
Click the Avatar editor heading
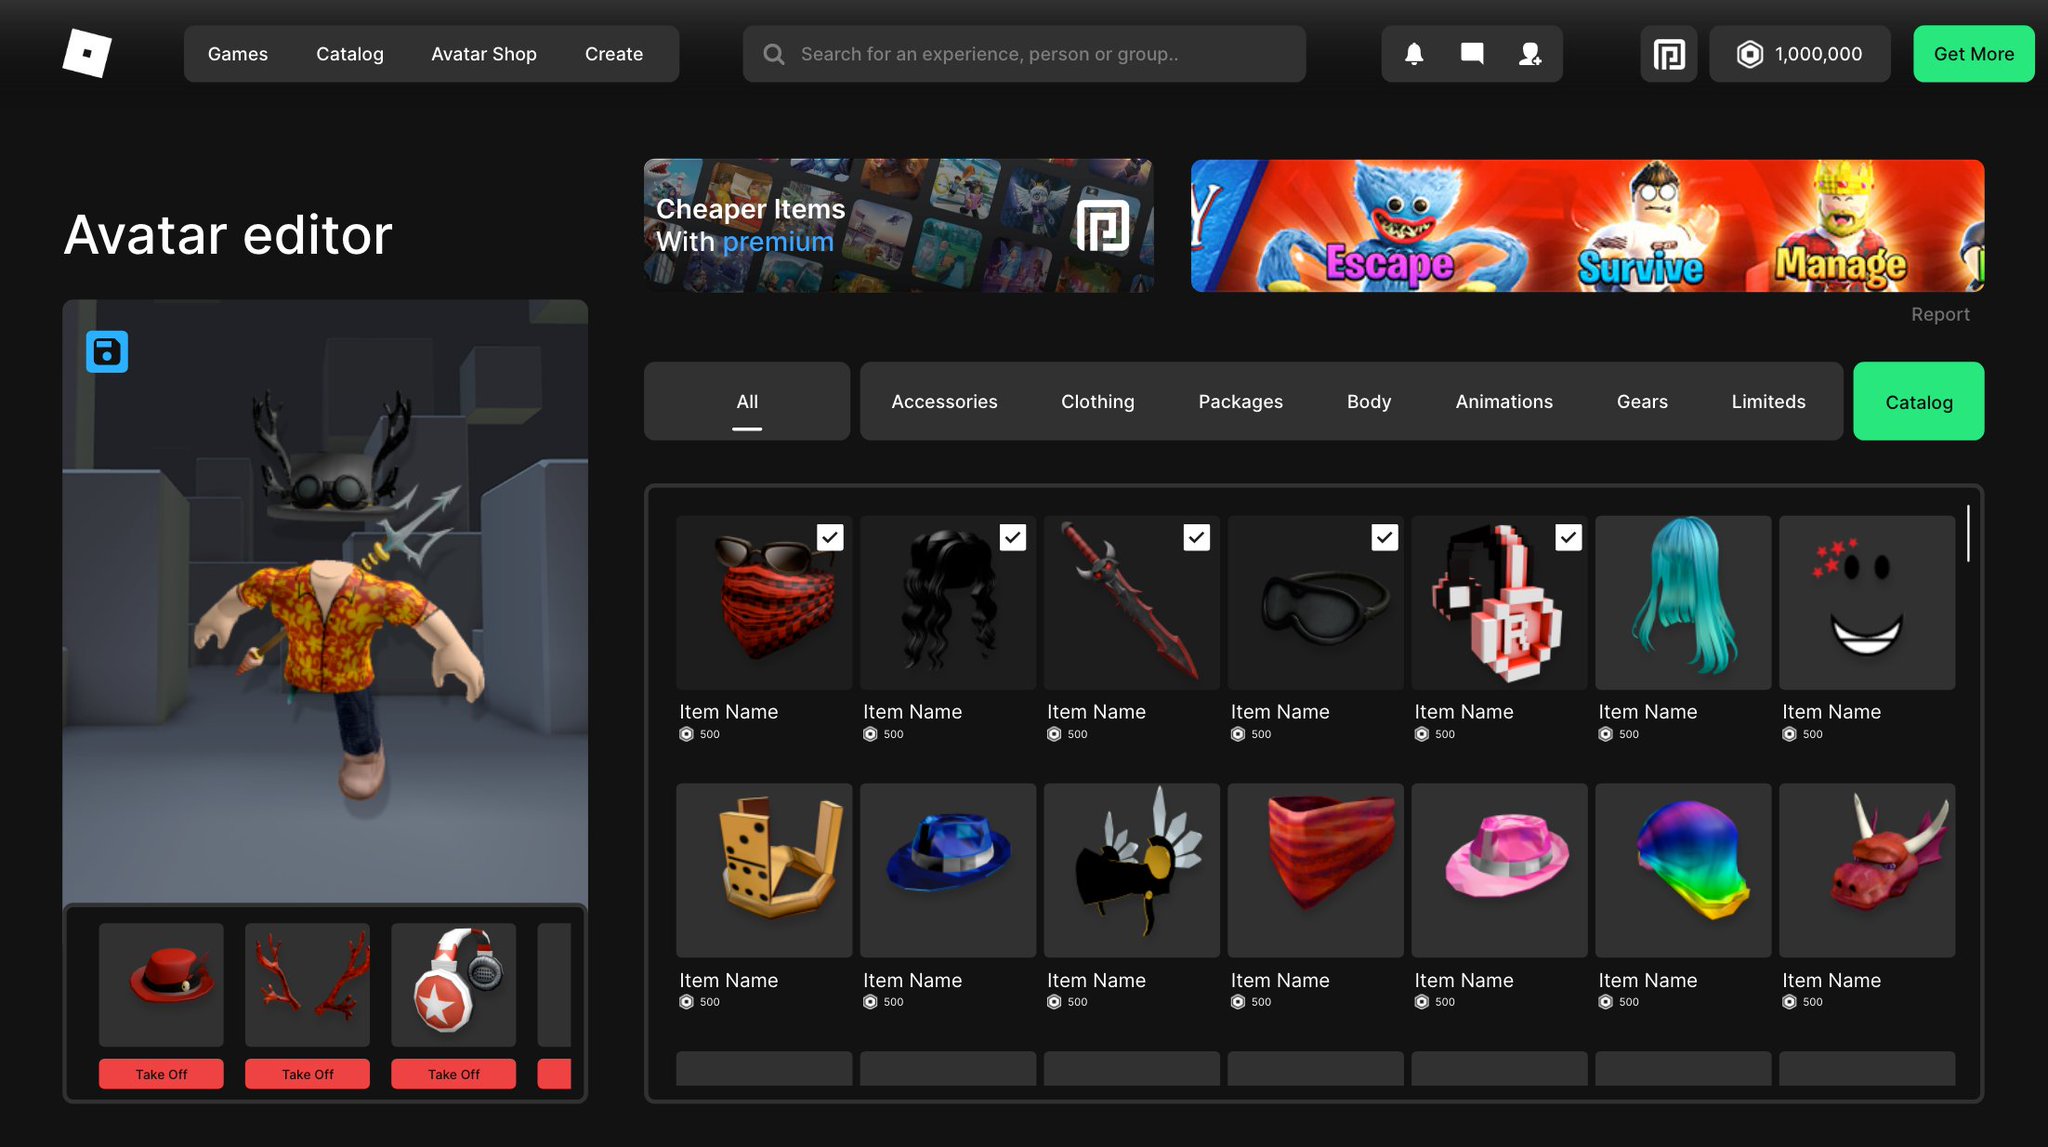click(228, 235)
